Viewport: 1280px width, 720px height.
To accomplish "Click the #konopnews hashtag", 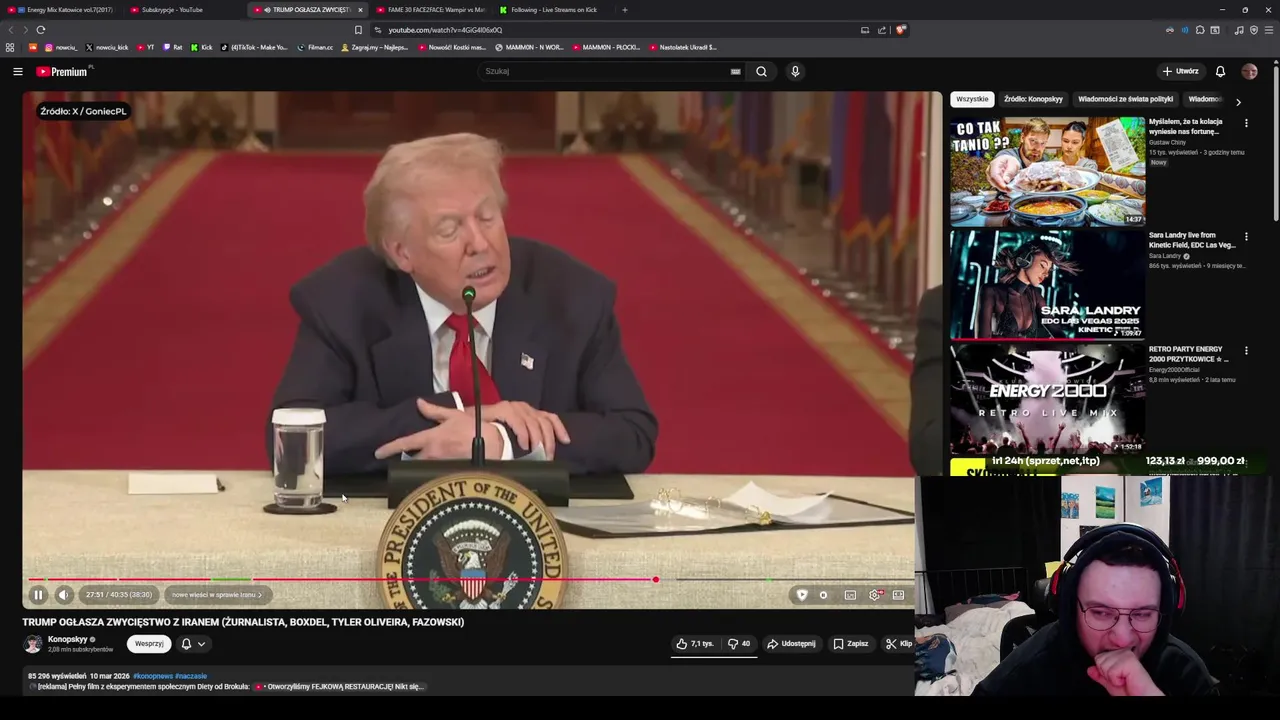I will [x=153, y=676].
